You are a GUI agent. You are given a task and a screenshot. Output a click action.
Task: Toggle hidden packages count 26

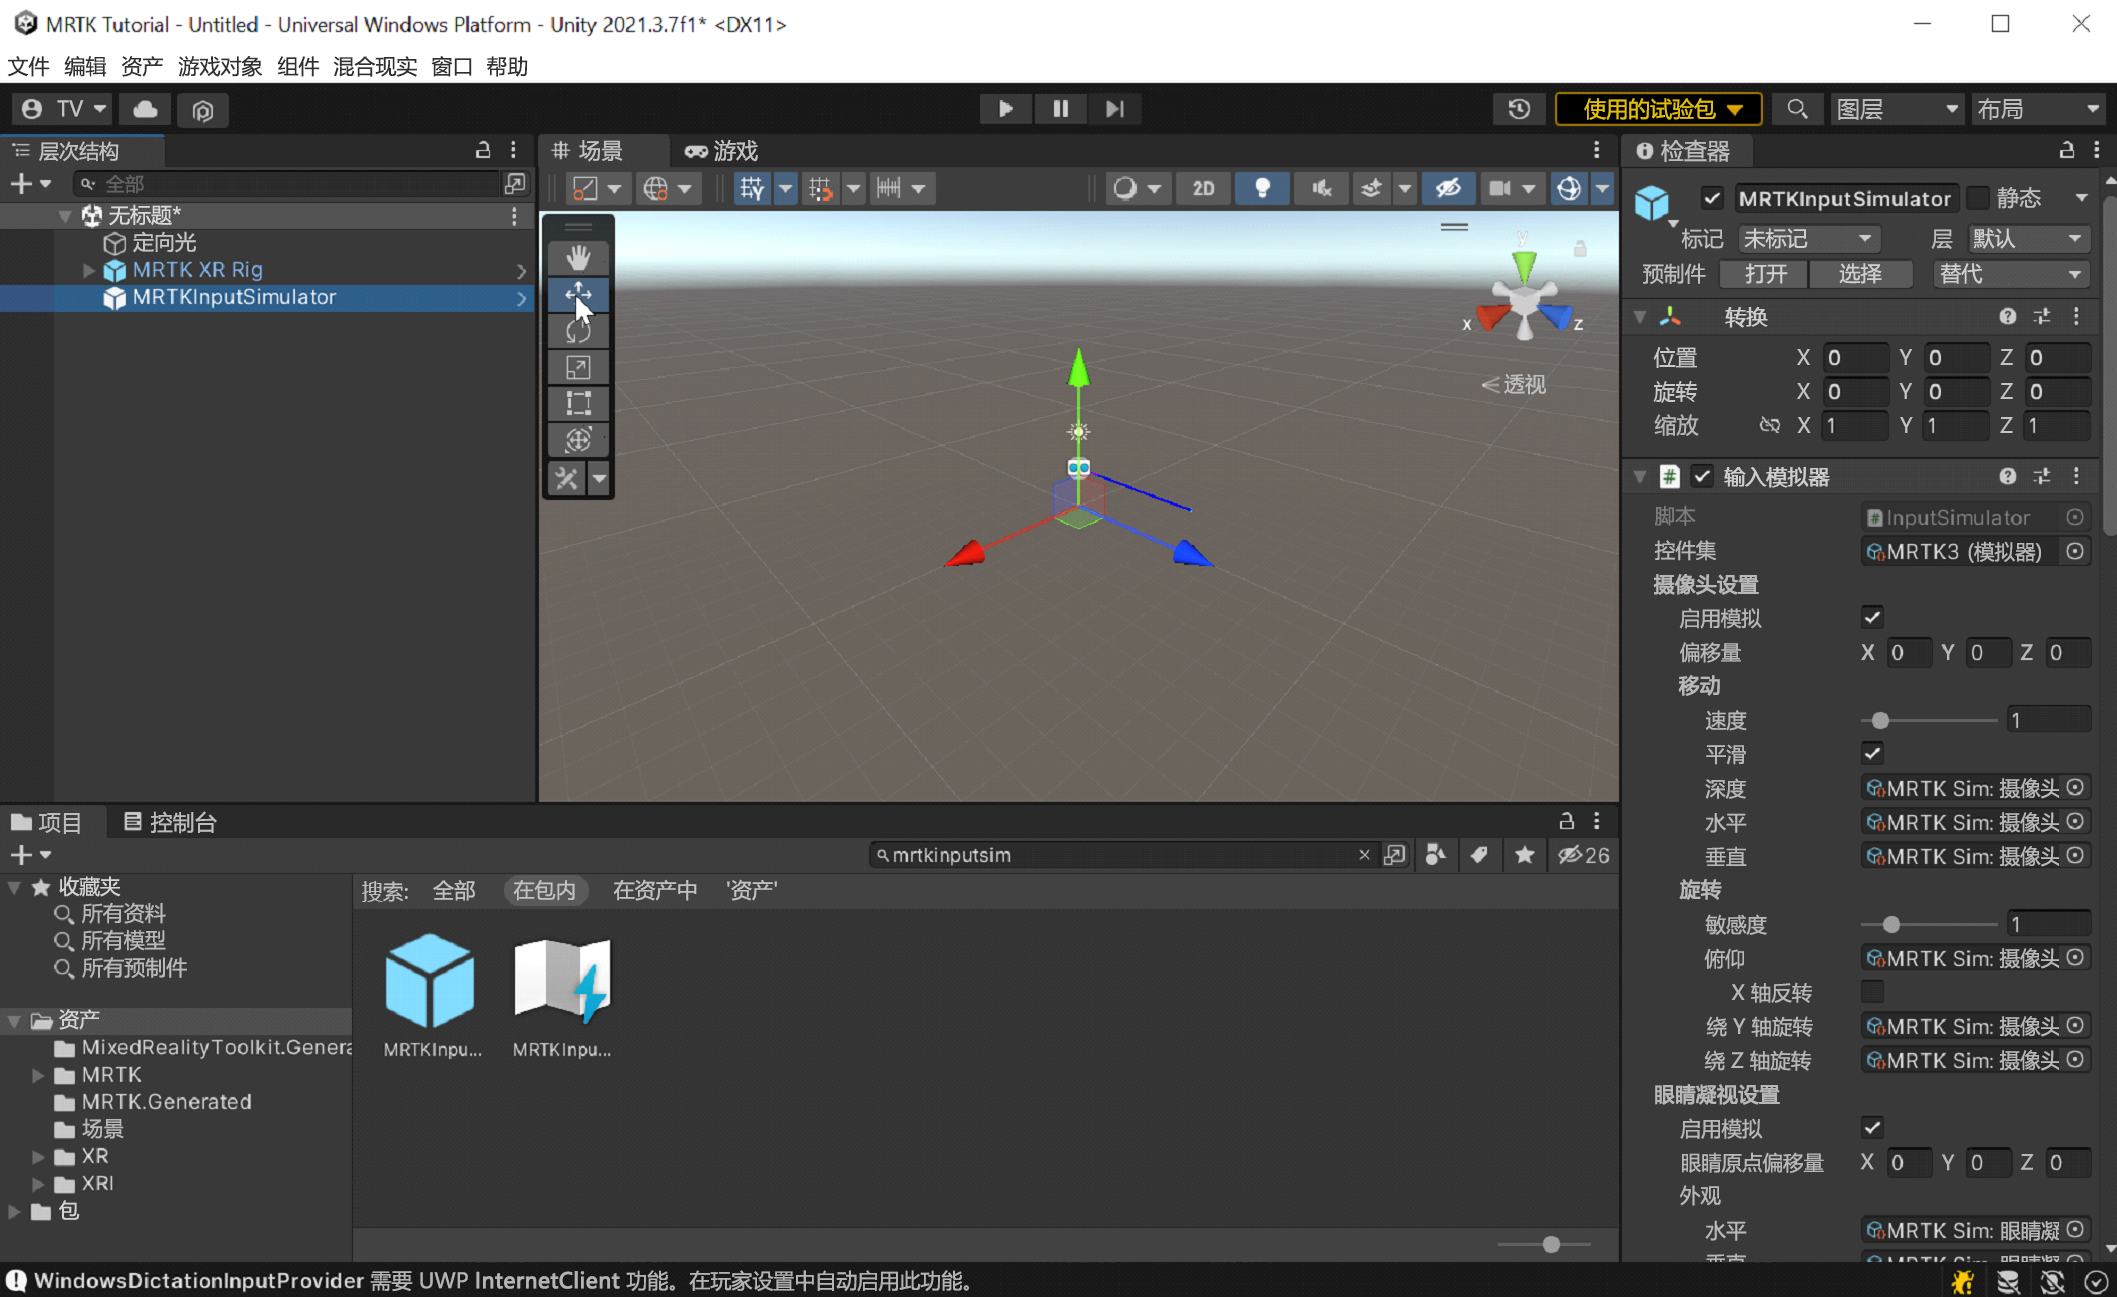coord(1583,855)
